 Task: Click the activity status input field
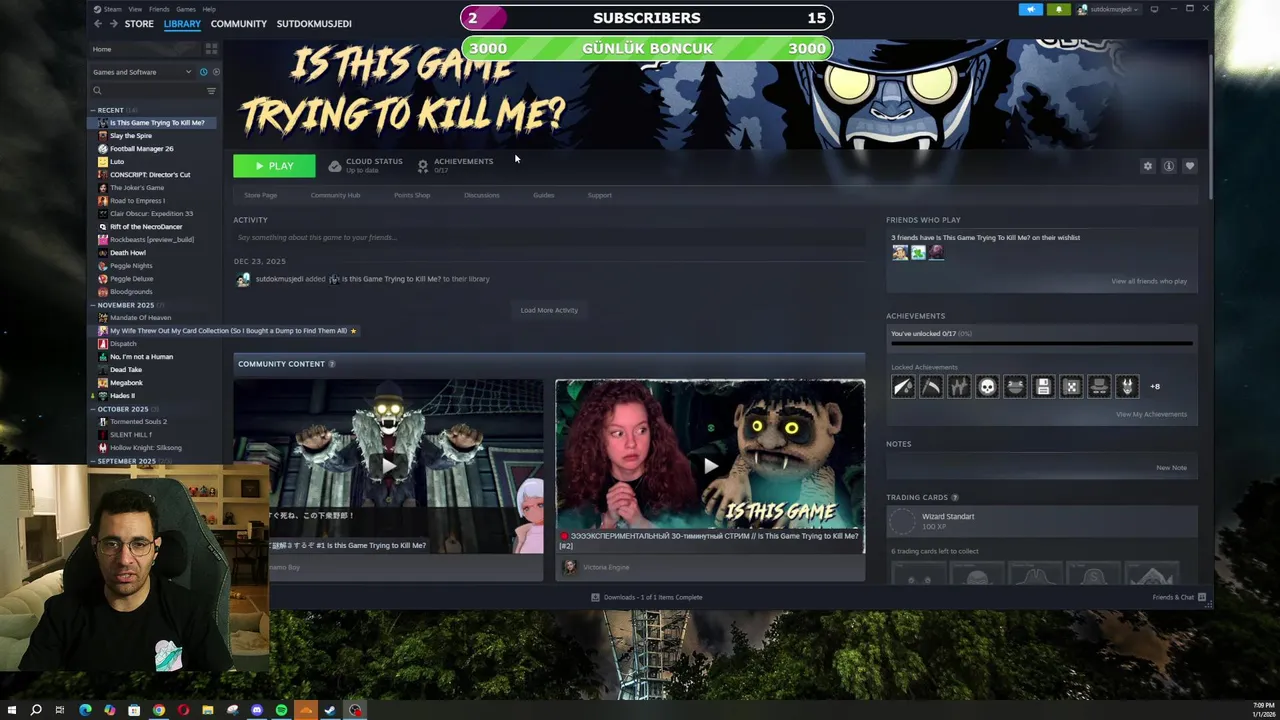tap(549, 238)
